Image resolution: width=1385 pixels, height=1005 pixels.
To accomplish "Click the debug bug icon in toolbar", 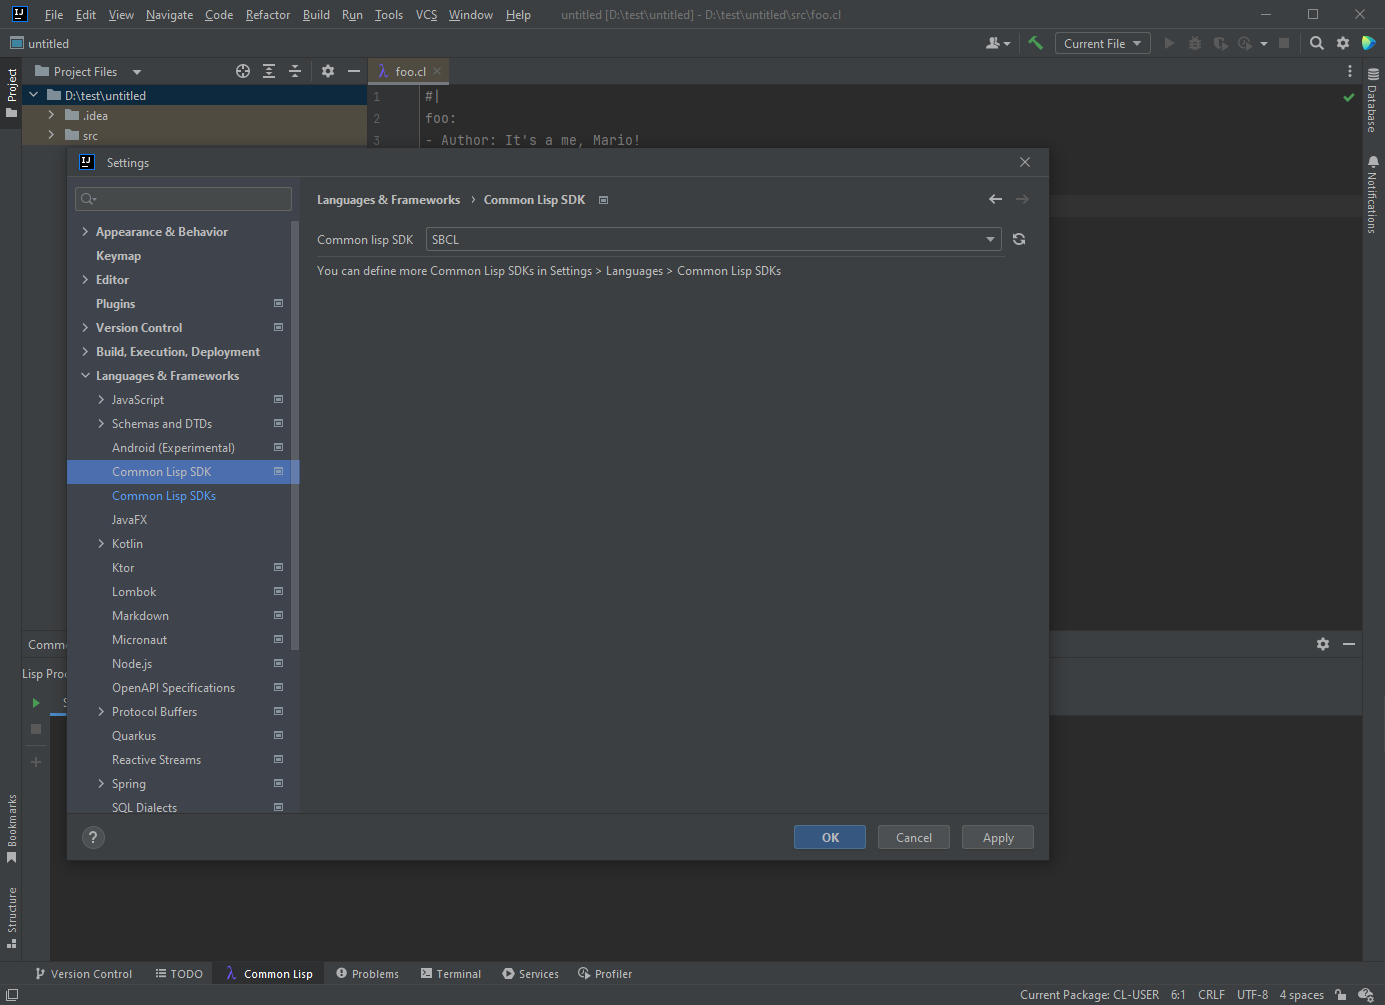I will point(1195,43).
